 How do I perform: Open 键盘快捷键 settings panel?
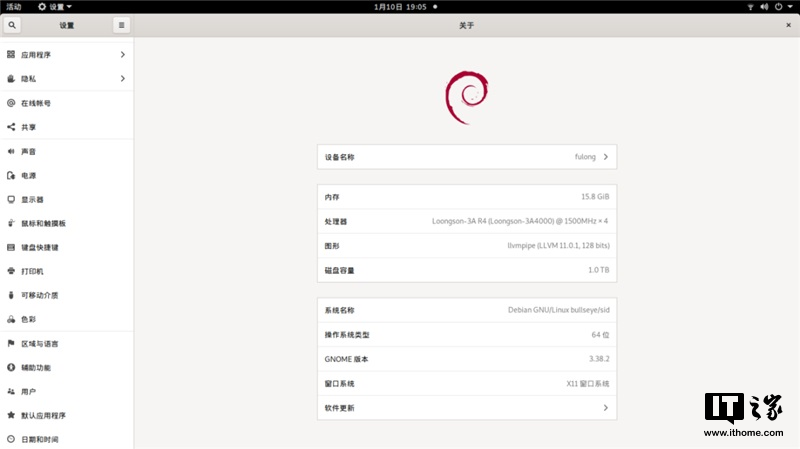coord(67,247)
